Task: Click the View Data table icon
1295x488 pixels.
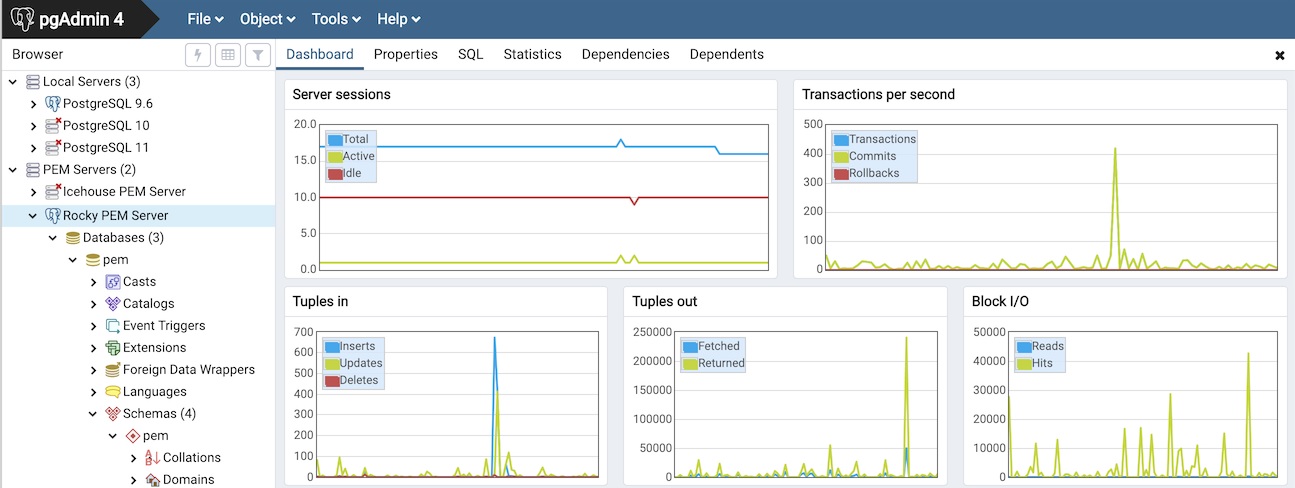Action: pos(228,55)
